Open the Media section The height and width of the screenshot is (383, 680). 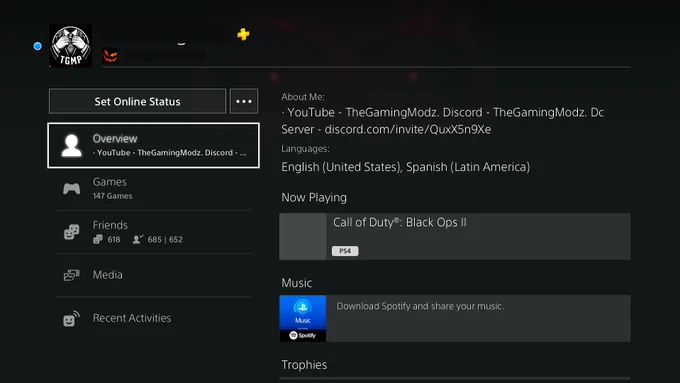(x=154, y=275)
